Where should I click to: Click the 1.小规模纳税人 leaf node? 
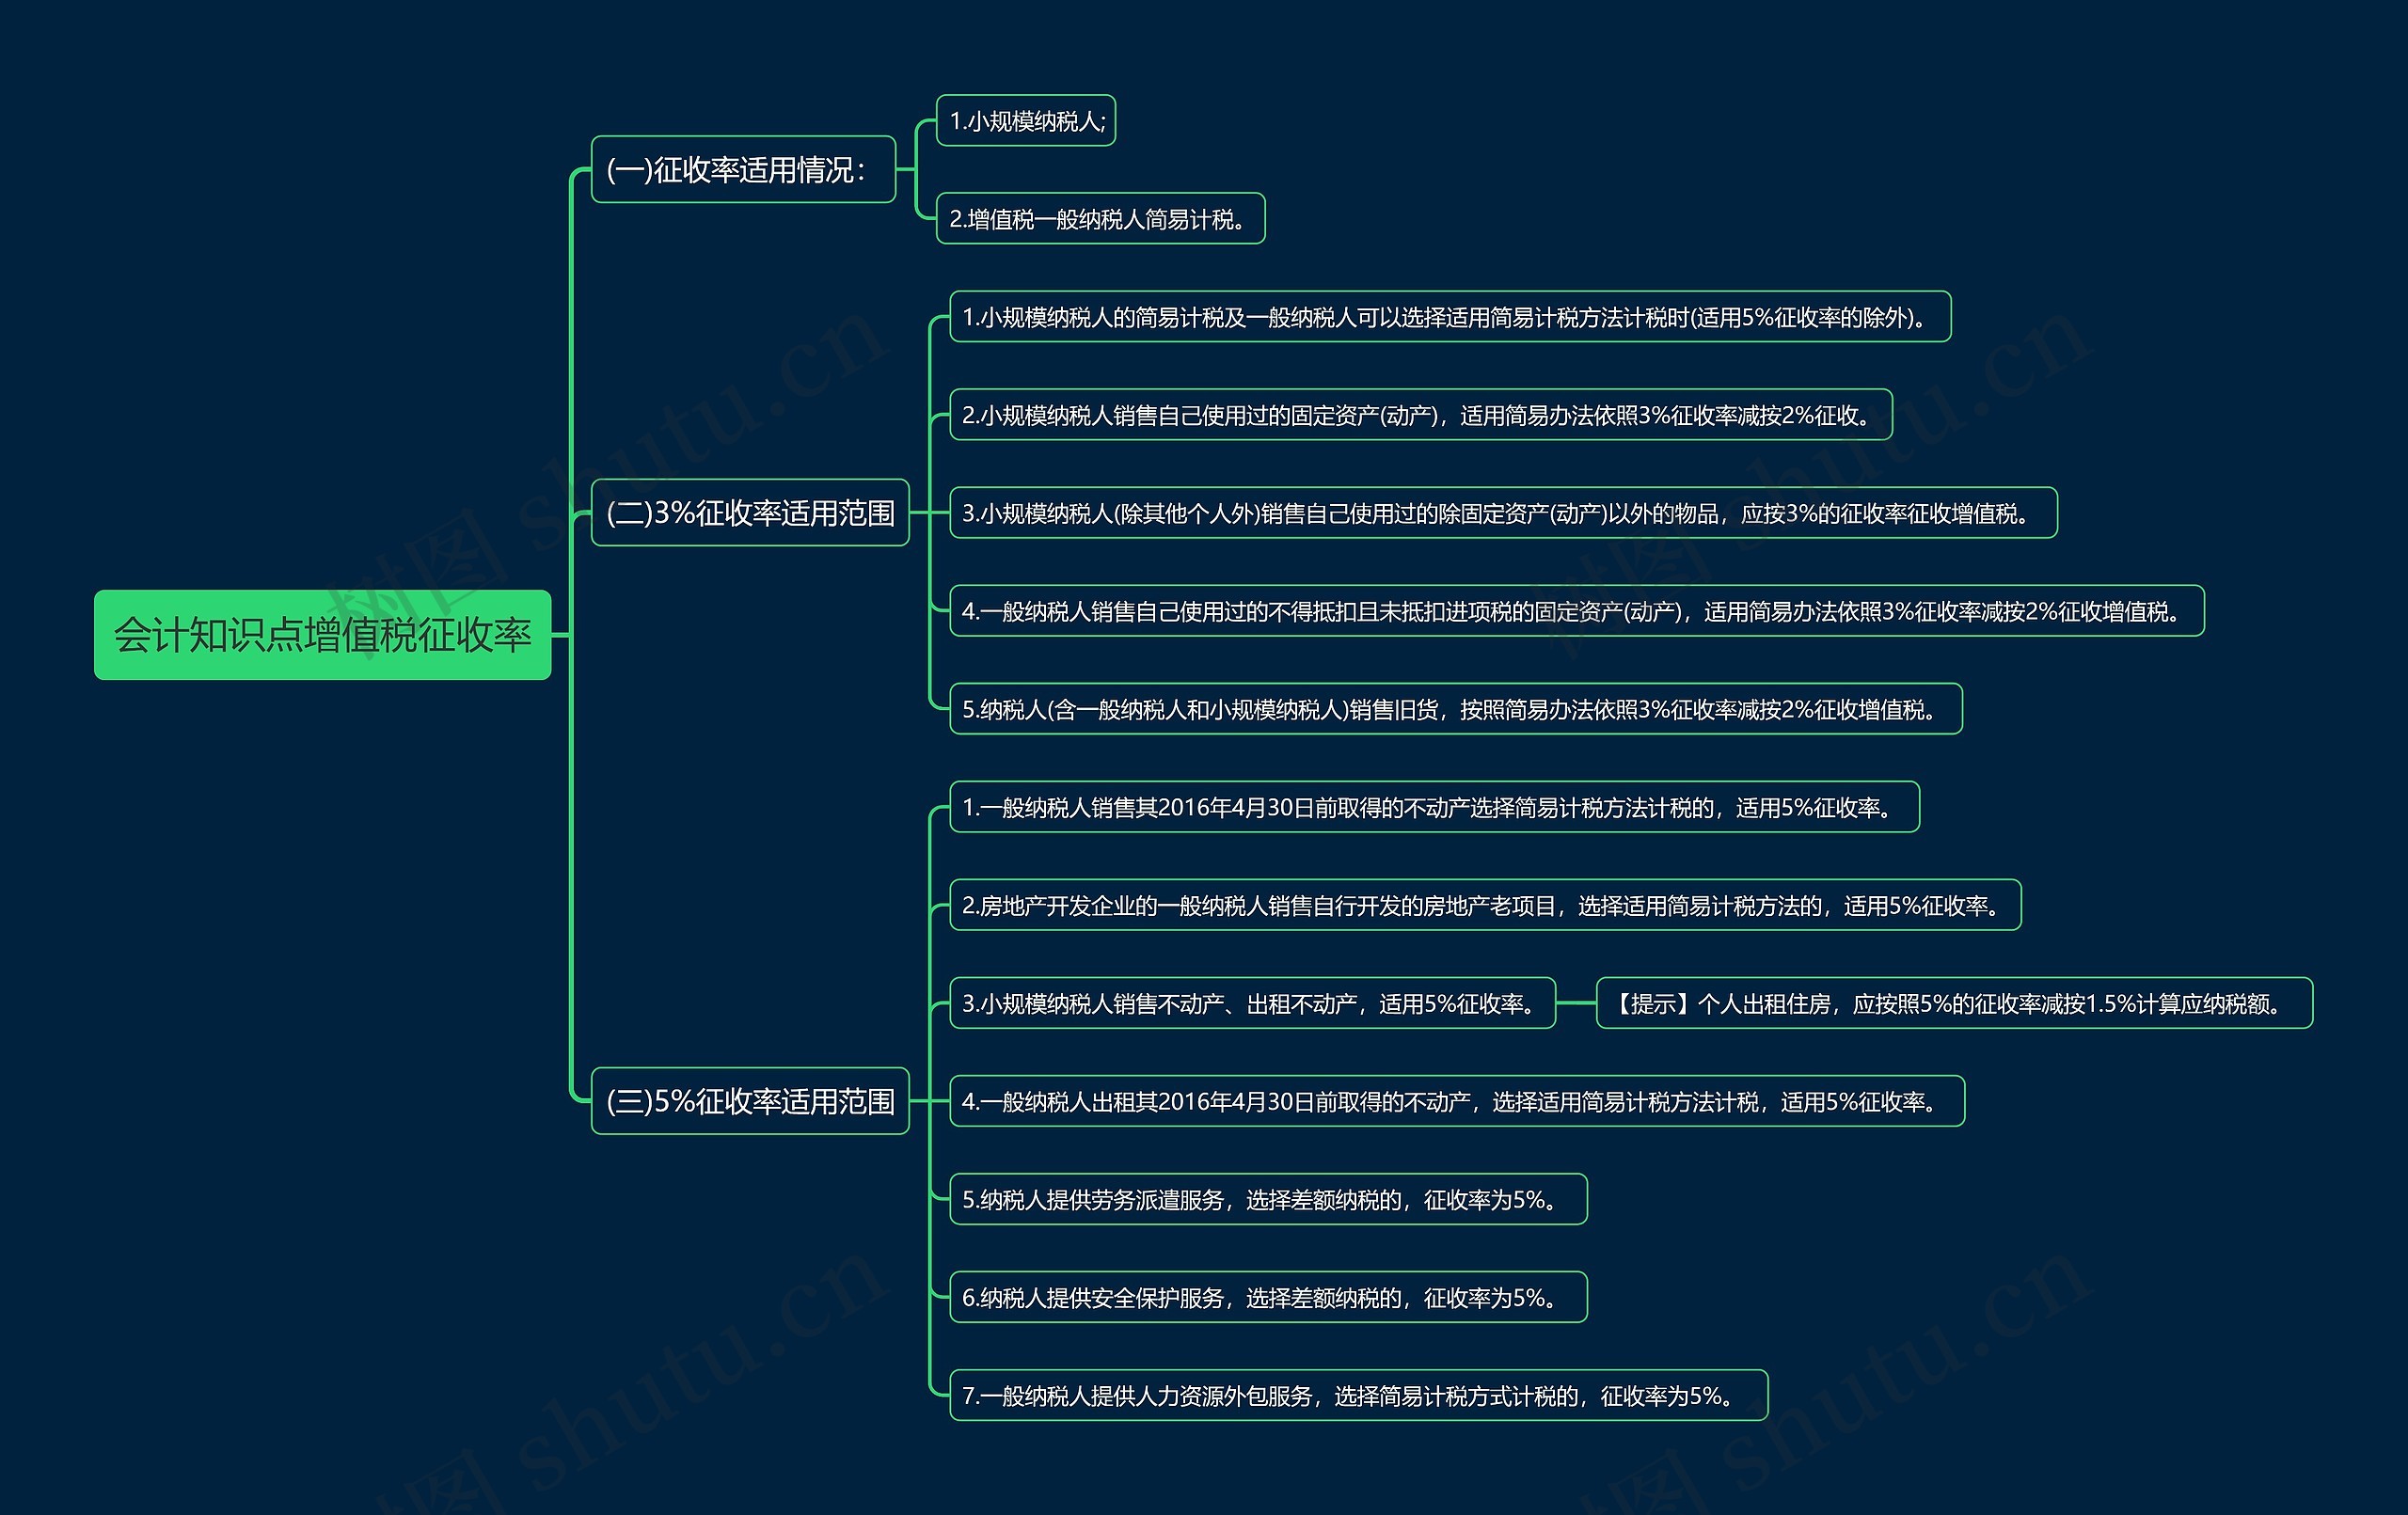point(1025,121)
